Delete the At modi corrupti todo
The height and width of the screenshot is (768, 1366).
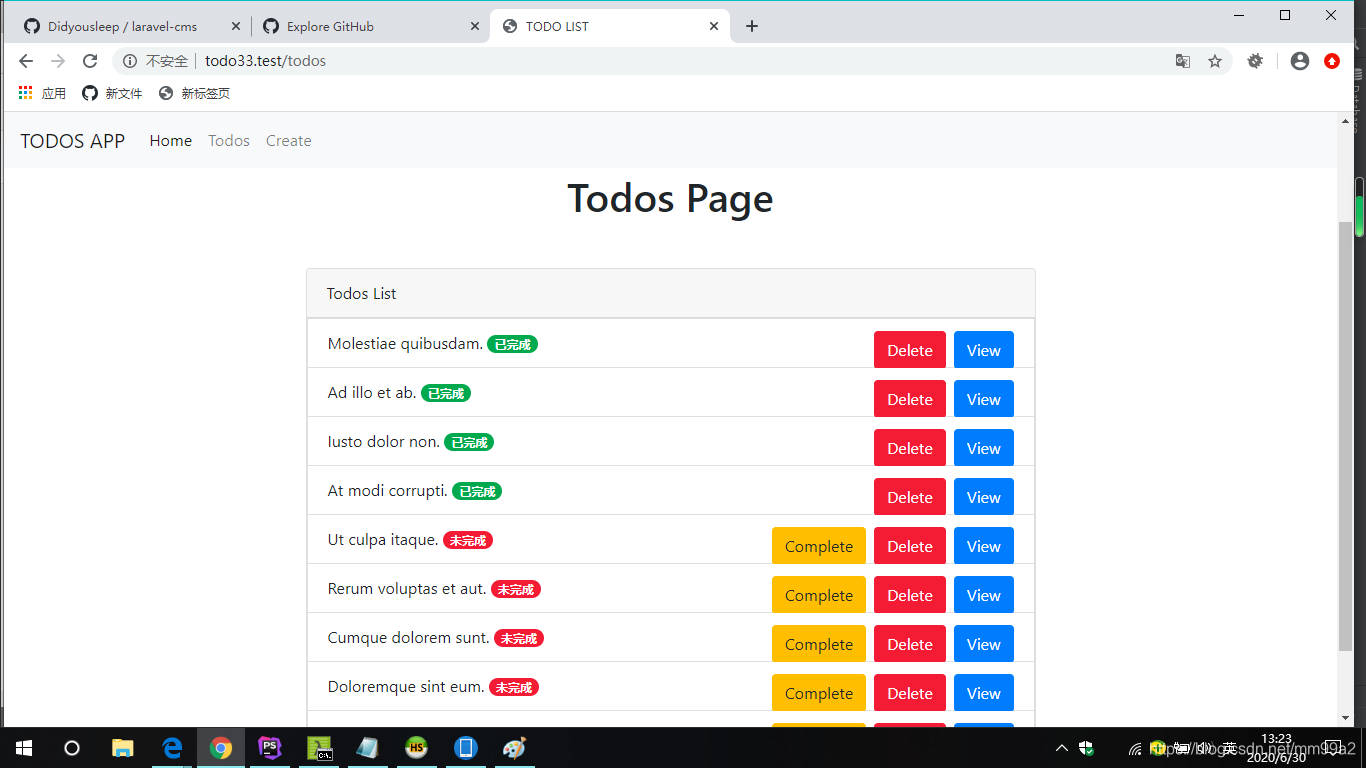pyautogui.click(x=910, y=497)
